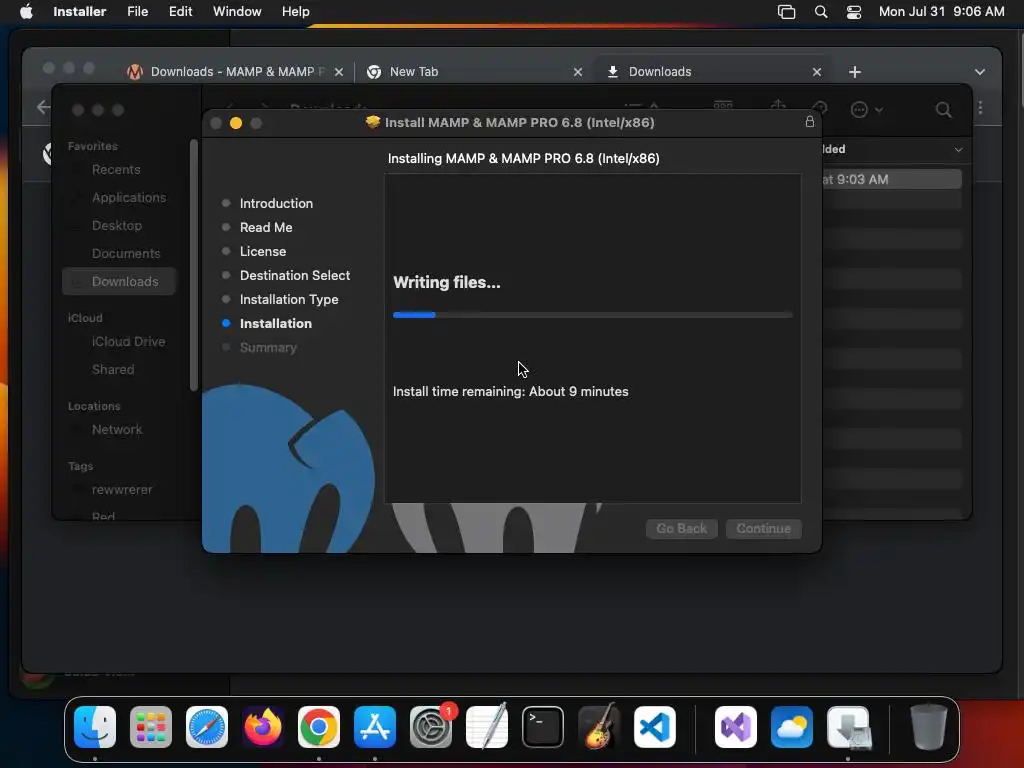Click the Go Back button
This screenshot has width=1024, height=768.
pos(682,528)
